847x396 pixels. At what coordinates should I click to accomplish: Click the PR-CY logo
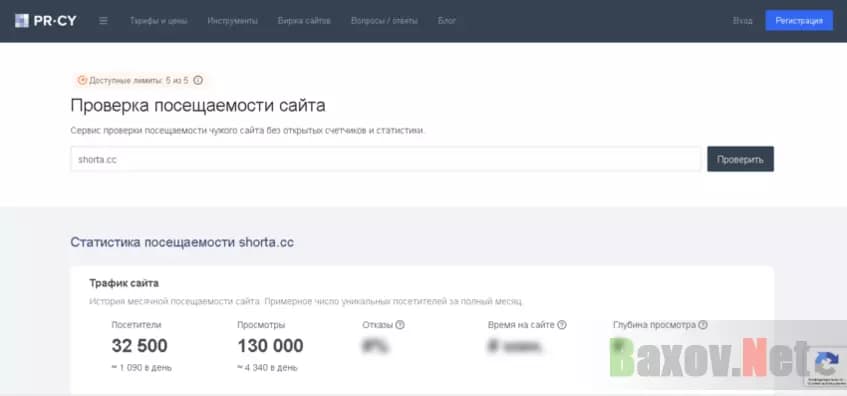45,21
